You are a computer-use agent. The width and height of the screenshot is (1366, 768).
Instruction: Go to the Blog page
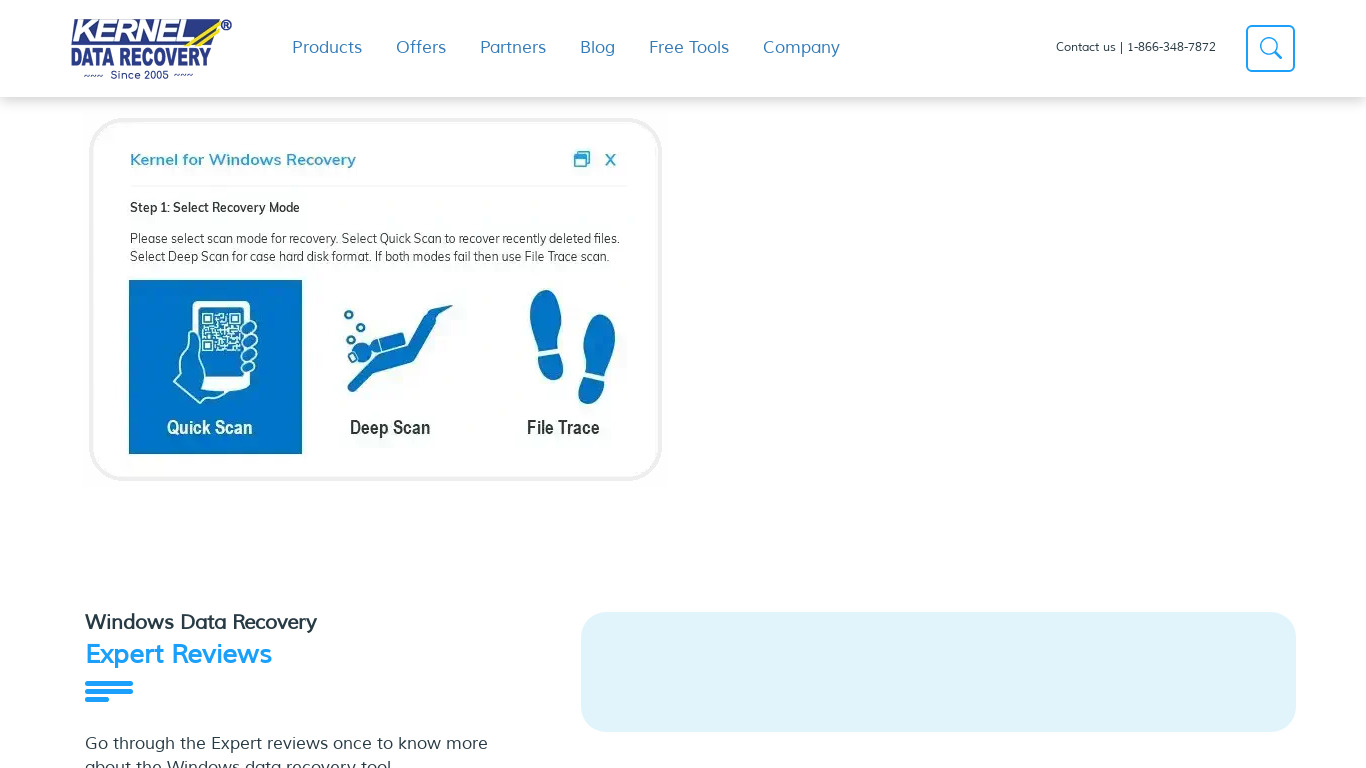click(597, 47)
